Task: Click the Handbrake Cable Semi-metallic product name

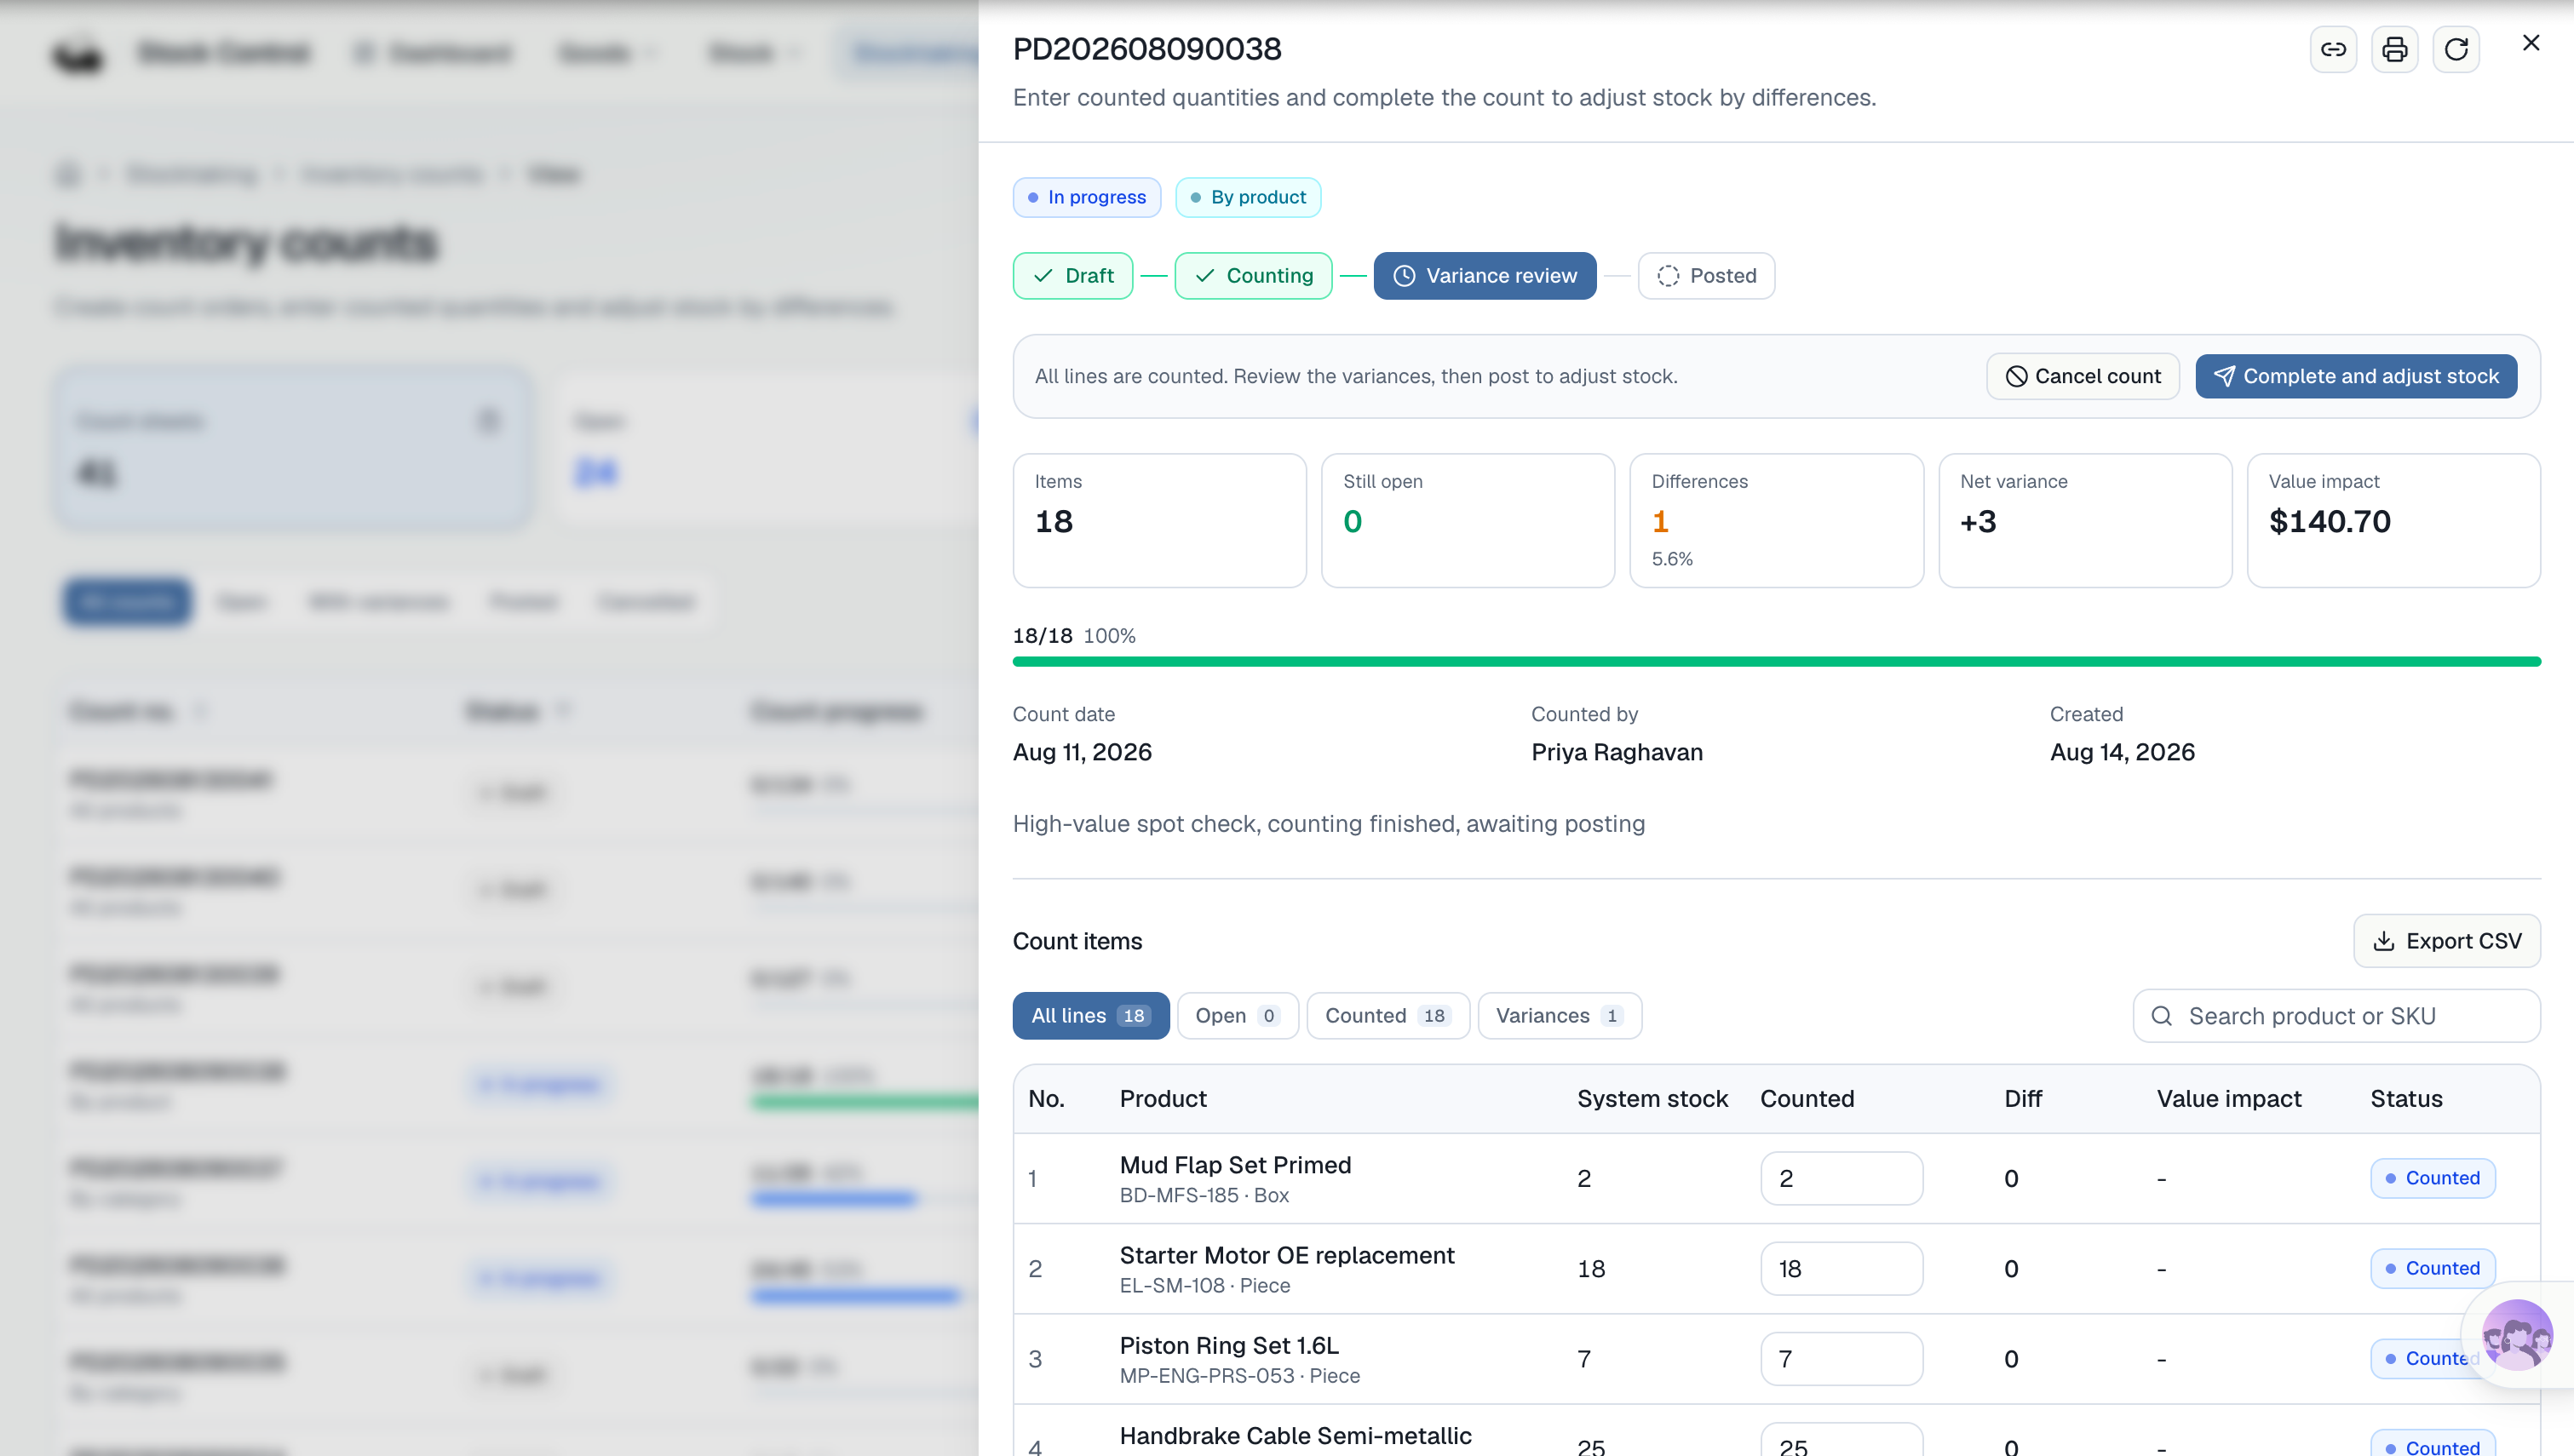Action: pyautogui.click(x=1295, y=1436)
